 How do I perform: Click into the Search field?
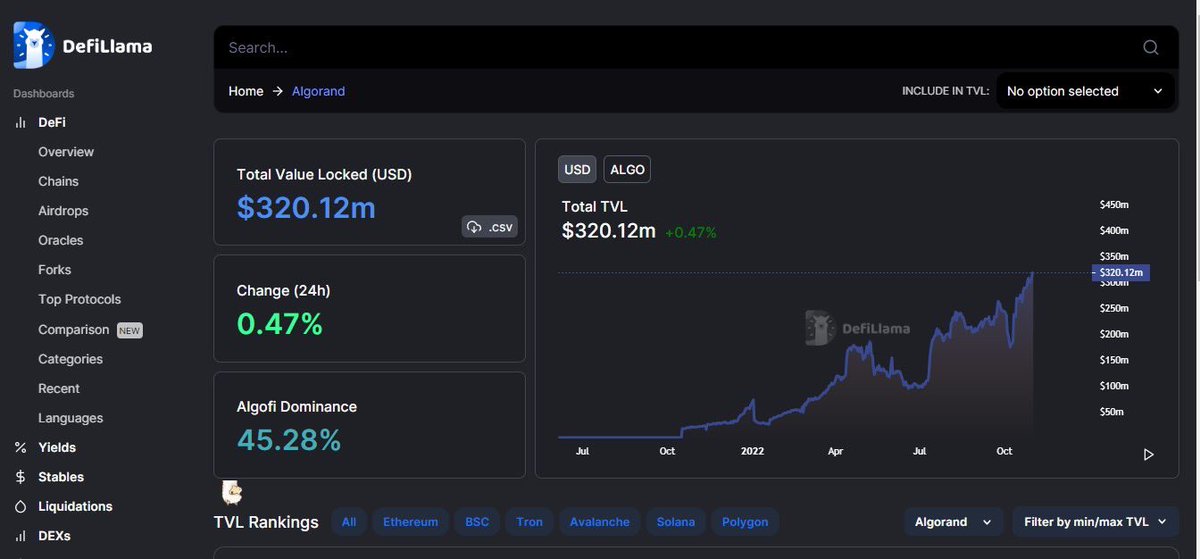(680, 47)
